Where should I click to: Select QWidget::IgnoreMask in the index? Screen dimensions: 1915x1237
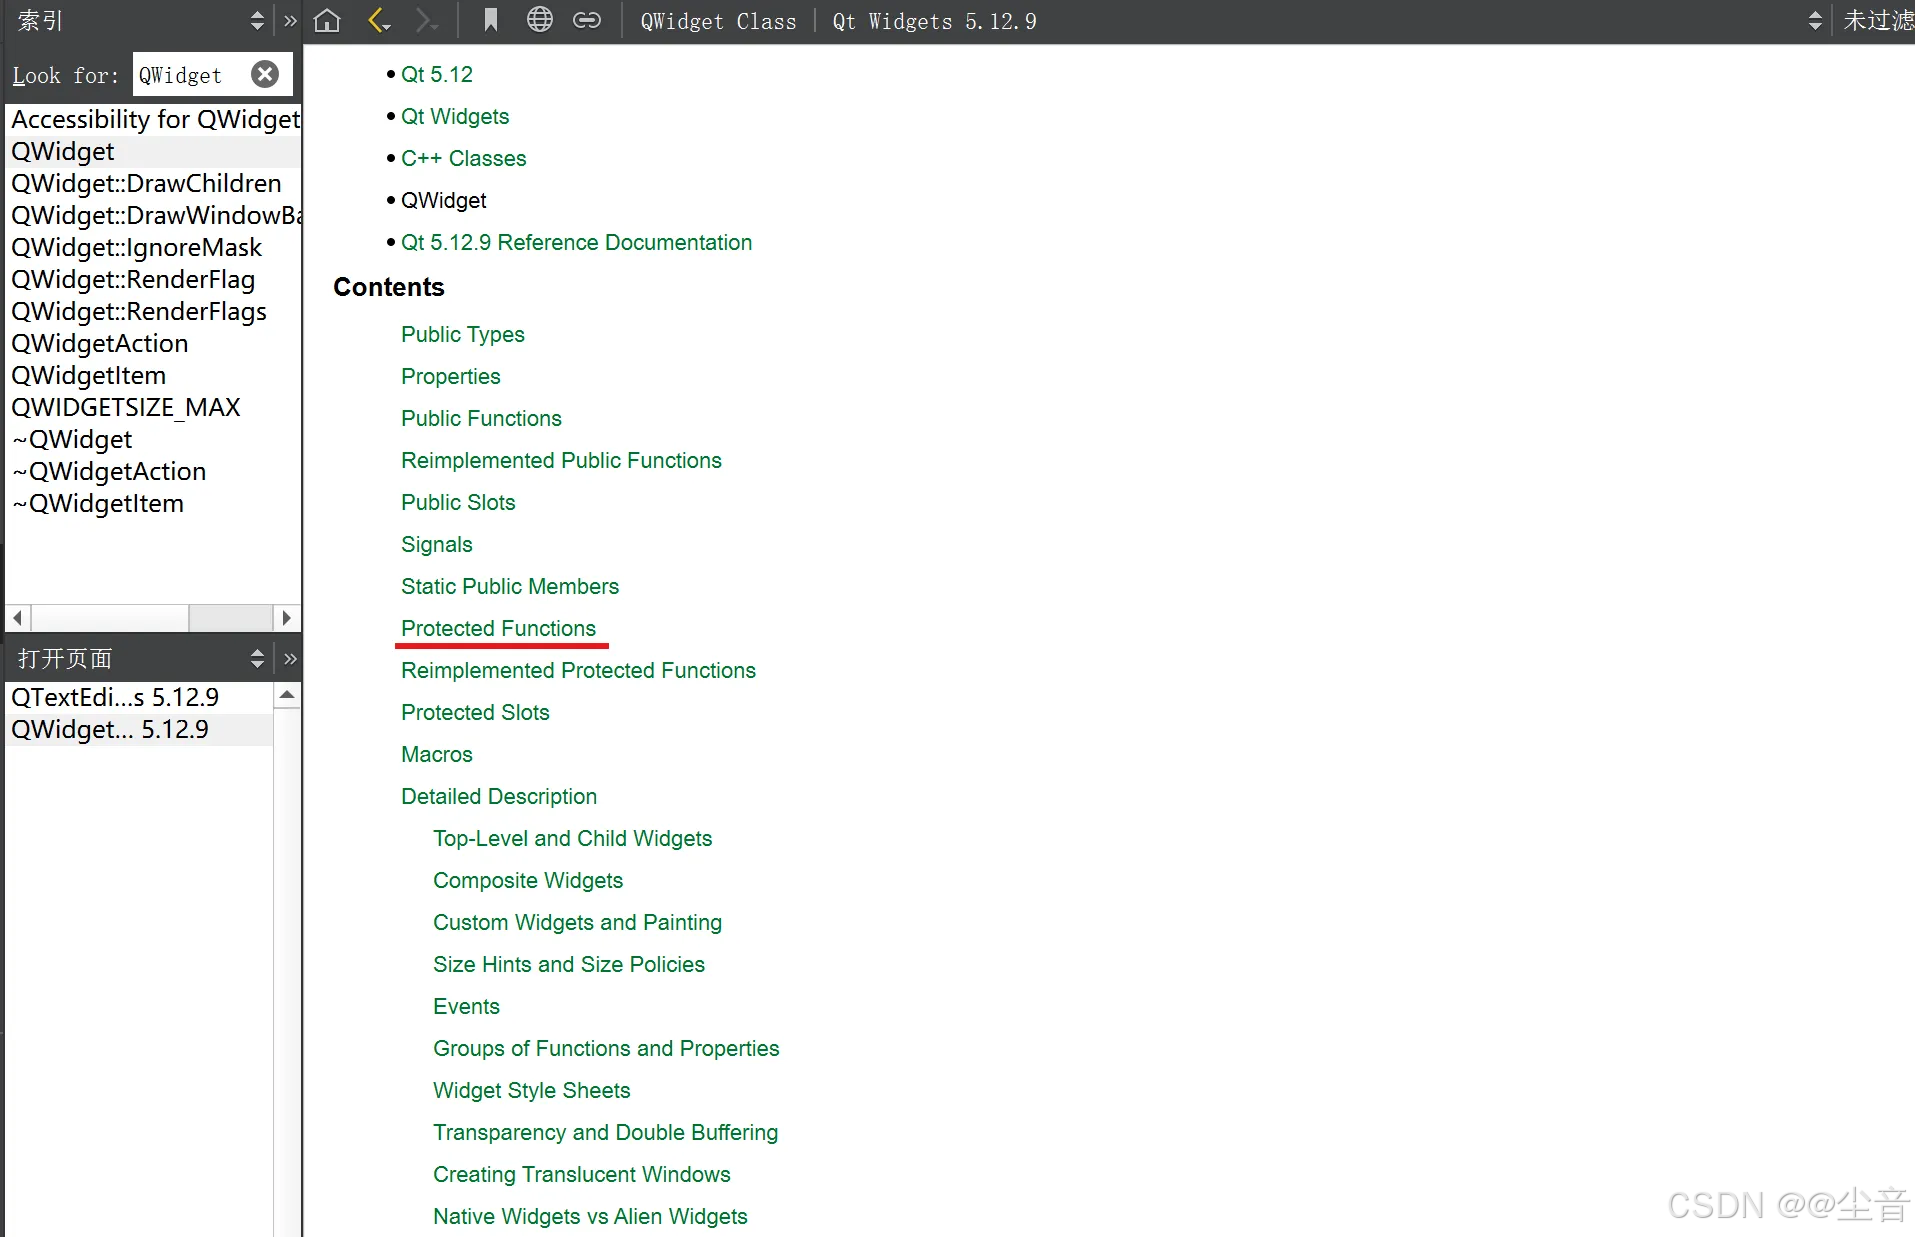coord(155,247)
